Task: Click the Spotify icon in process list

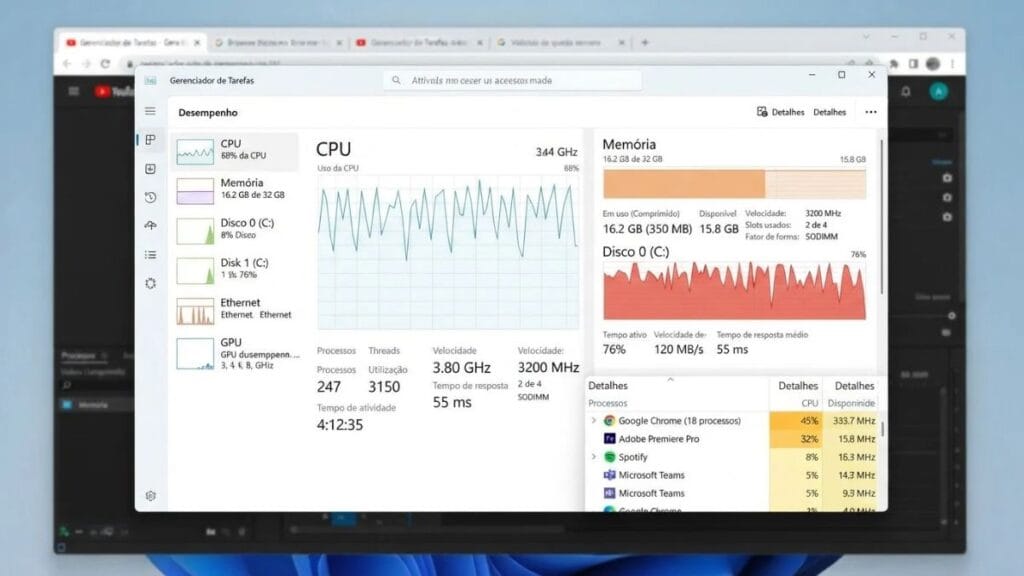Action: pyautogui.click(x=609, y=457)
